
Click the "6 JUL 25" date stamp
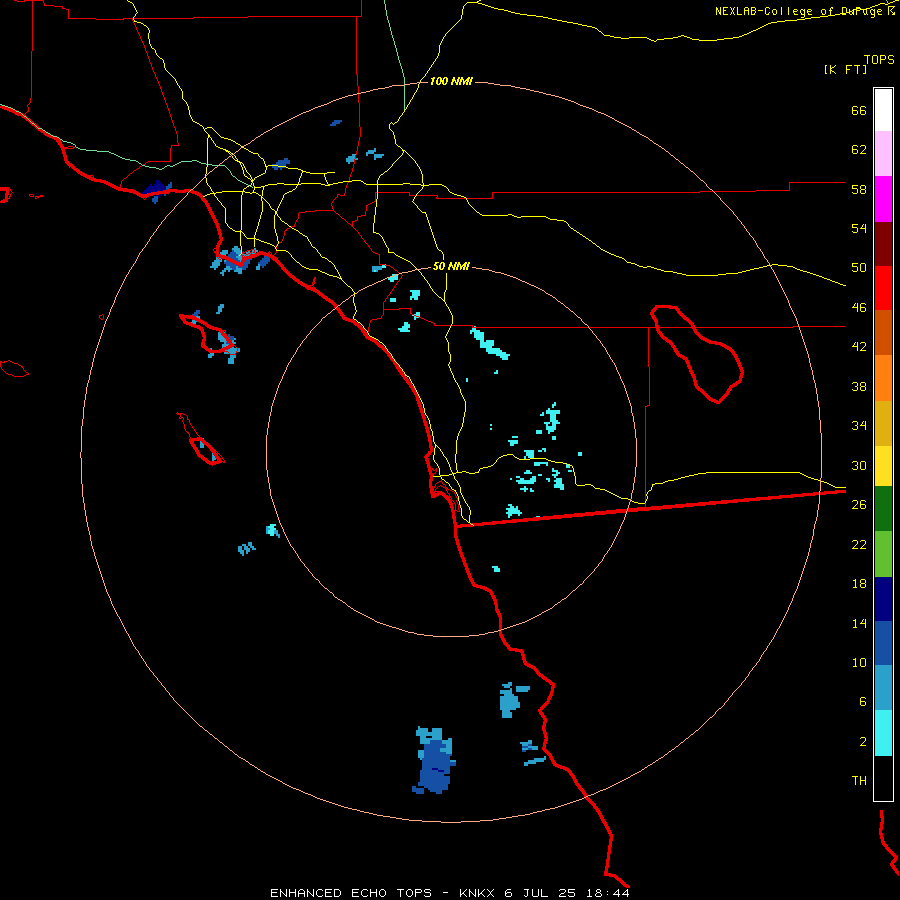point(540,893)
